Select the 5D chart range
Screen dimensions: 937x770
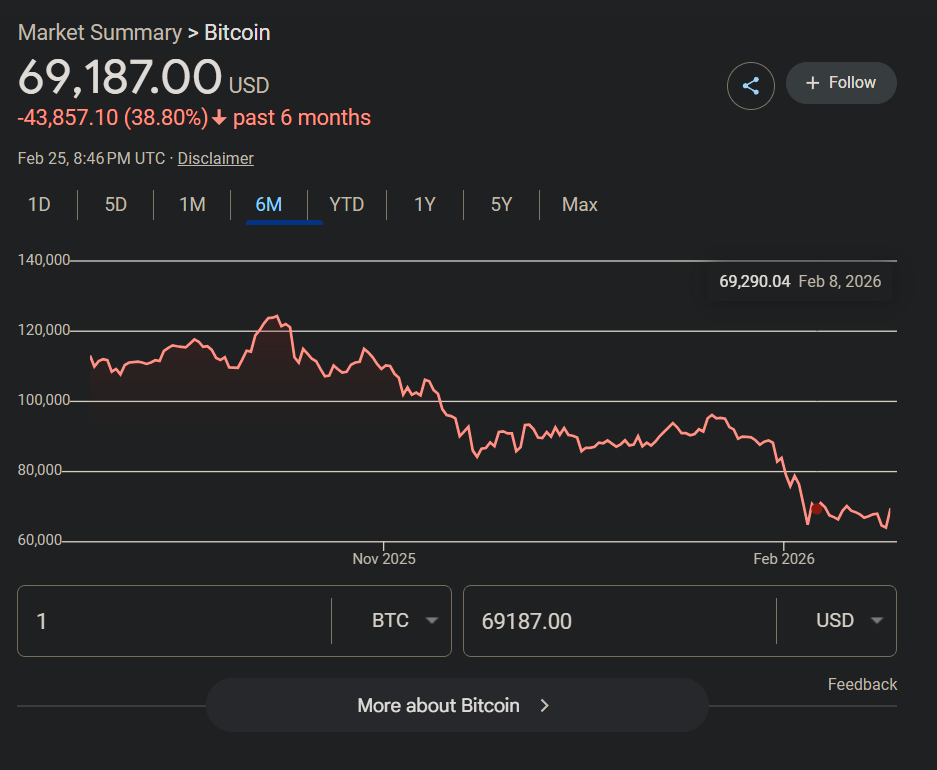[116, 205]
